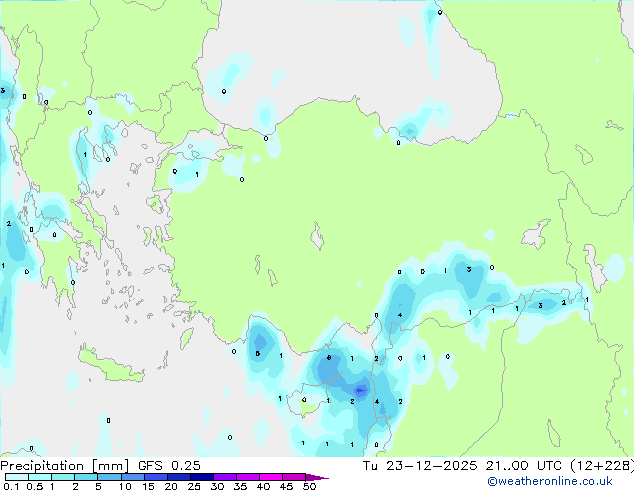634x490 pixels.
Task: Click the legend swatch between 1 and 2
Action: tap(63, 477)
